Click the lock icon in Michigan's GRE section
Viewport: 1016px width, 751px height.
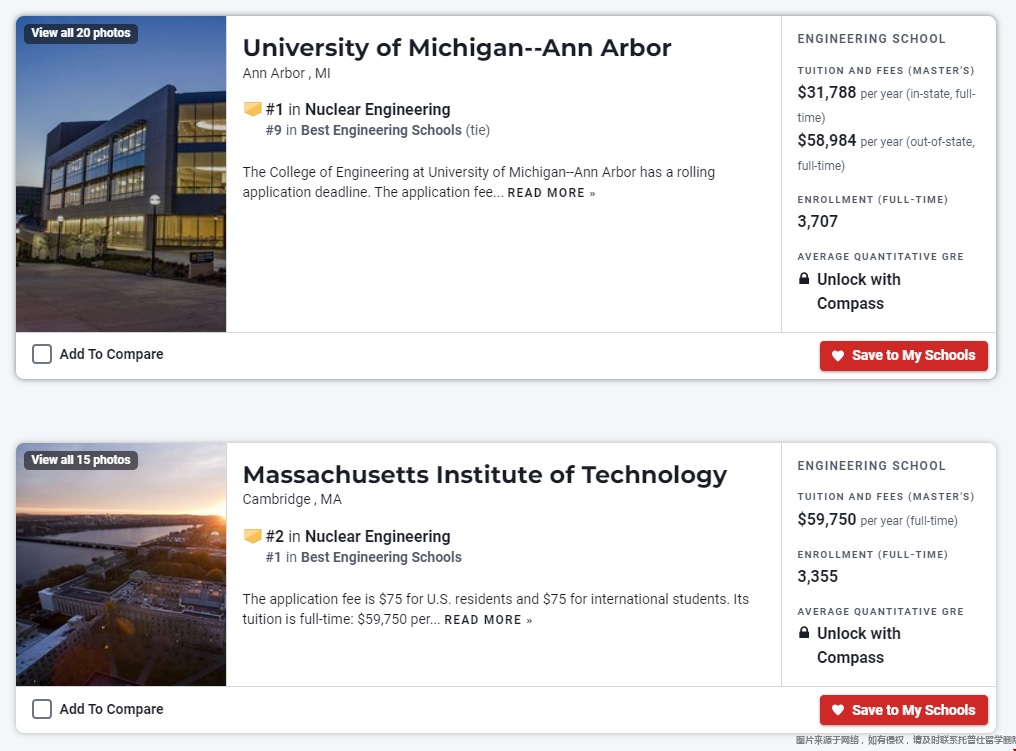click(804, 279)
